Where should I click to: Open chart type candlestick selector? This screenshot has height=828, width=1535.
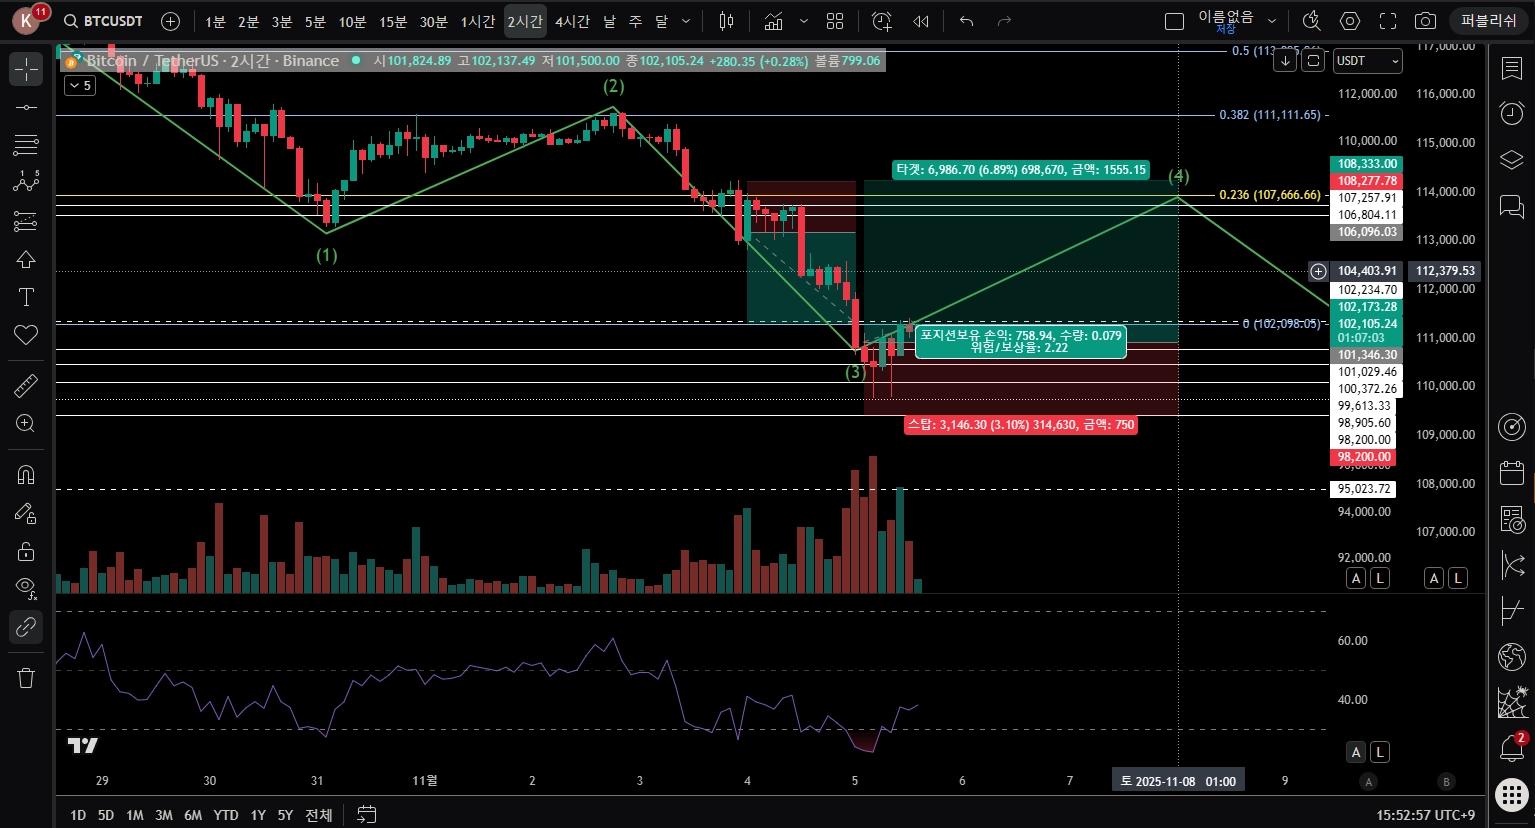[x=727, y=21]
